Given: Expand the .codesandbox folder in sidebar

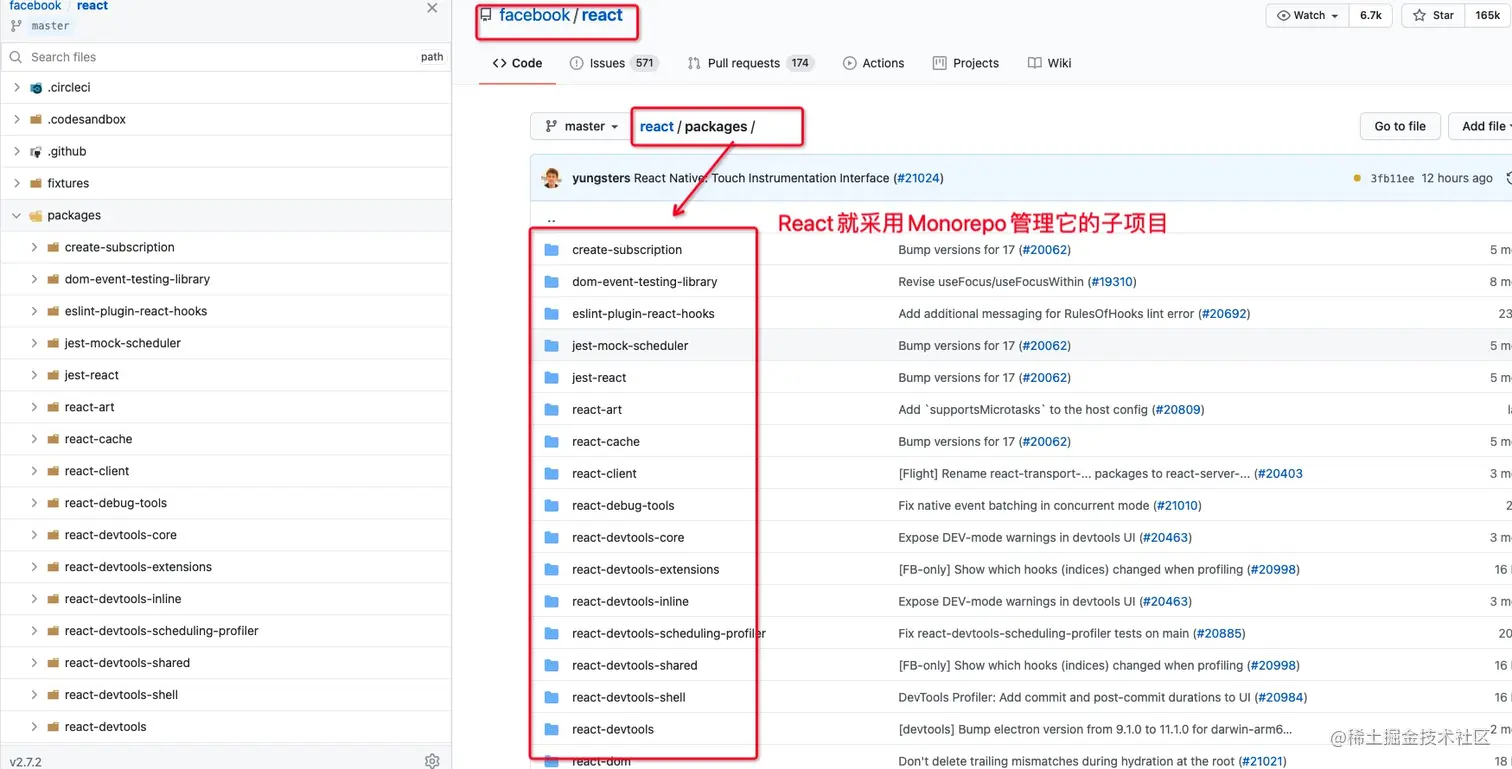Looking at the screenshot, I should coord(17,119).
